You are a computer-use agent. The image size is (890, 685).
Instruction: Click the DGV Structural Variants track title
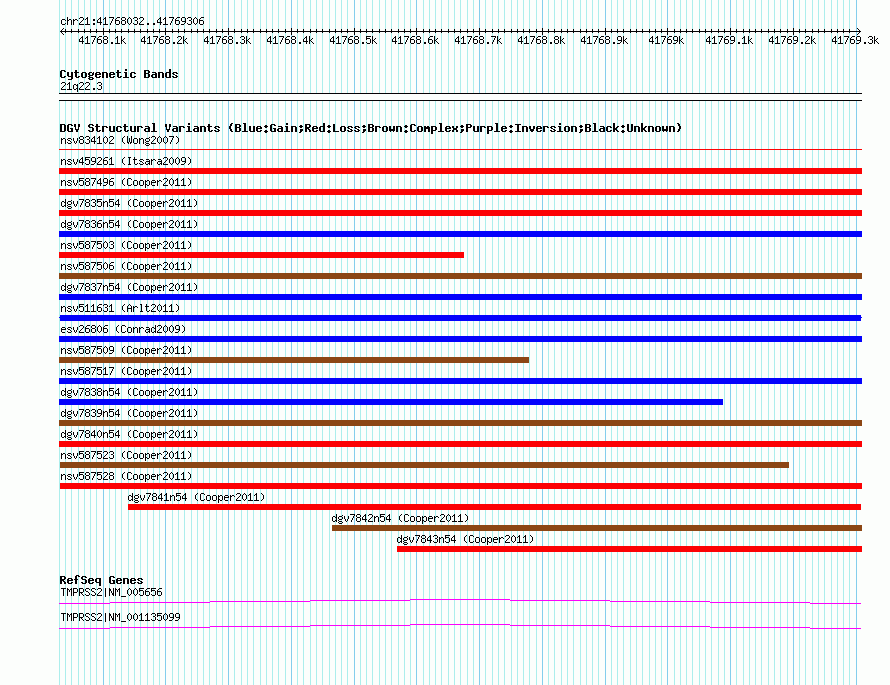[370, 128]
